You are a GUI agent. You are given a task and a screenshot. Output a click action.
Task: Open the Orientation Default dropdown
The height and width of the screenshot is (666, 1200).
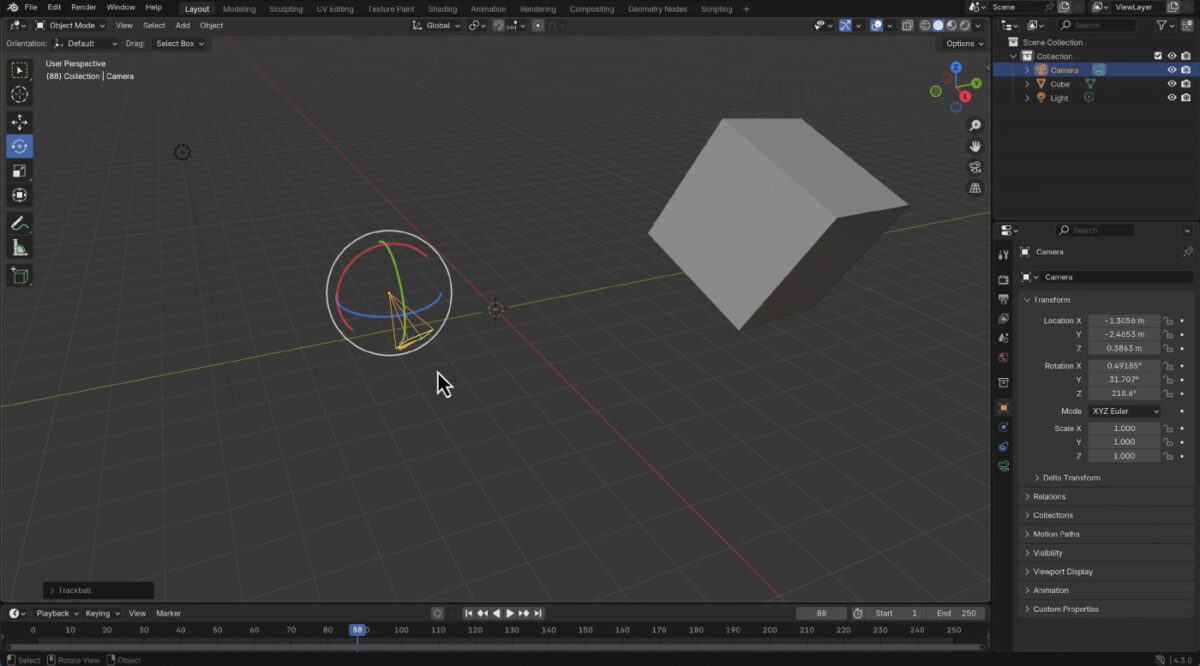(85, 44)
